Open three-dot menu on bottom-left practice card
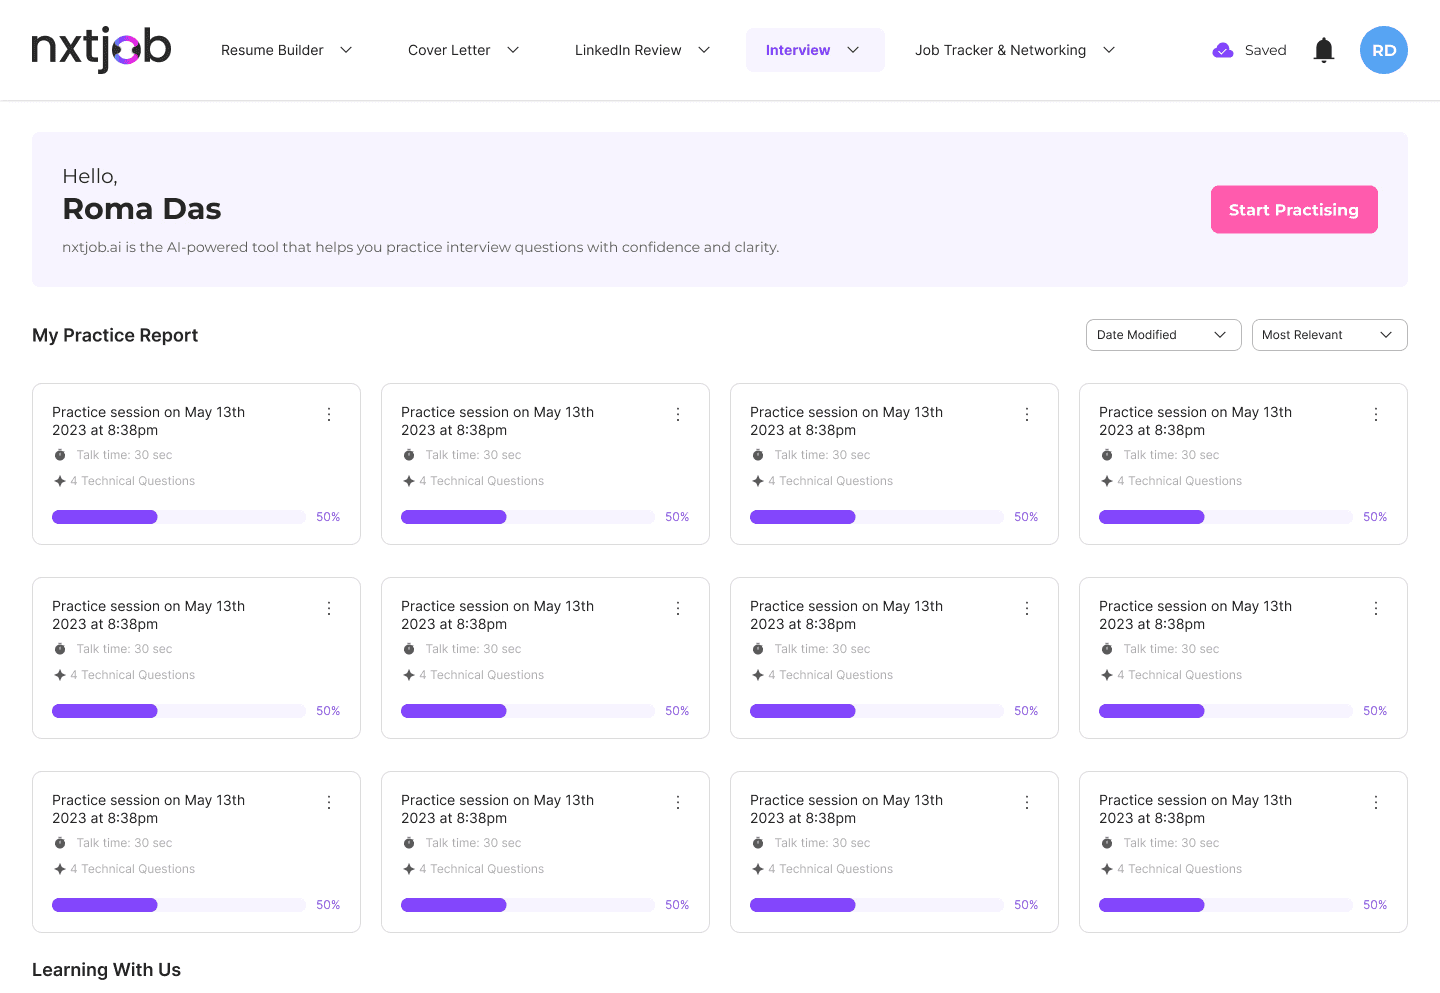 pyautogui.click(x=329, y=802)
